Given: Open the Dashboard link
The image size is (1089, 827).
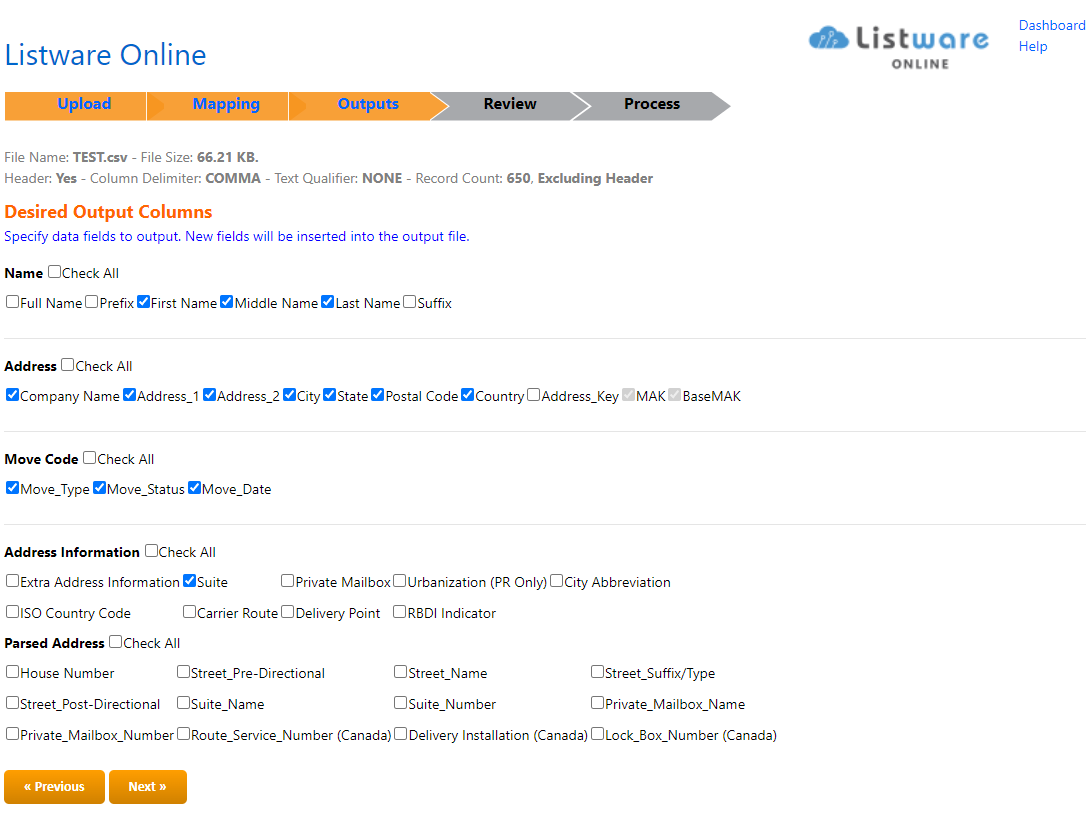Looking at the screenshot, I should tap(1051, 25).
